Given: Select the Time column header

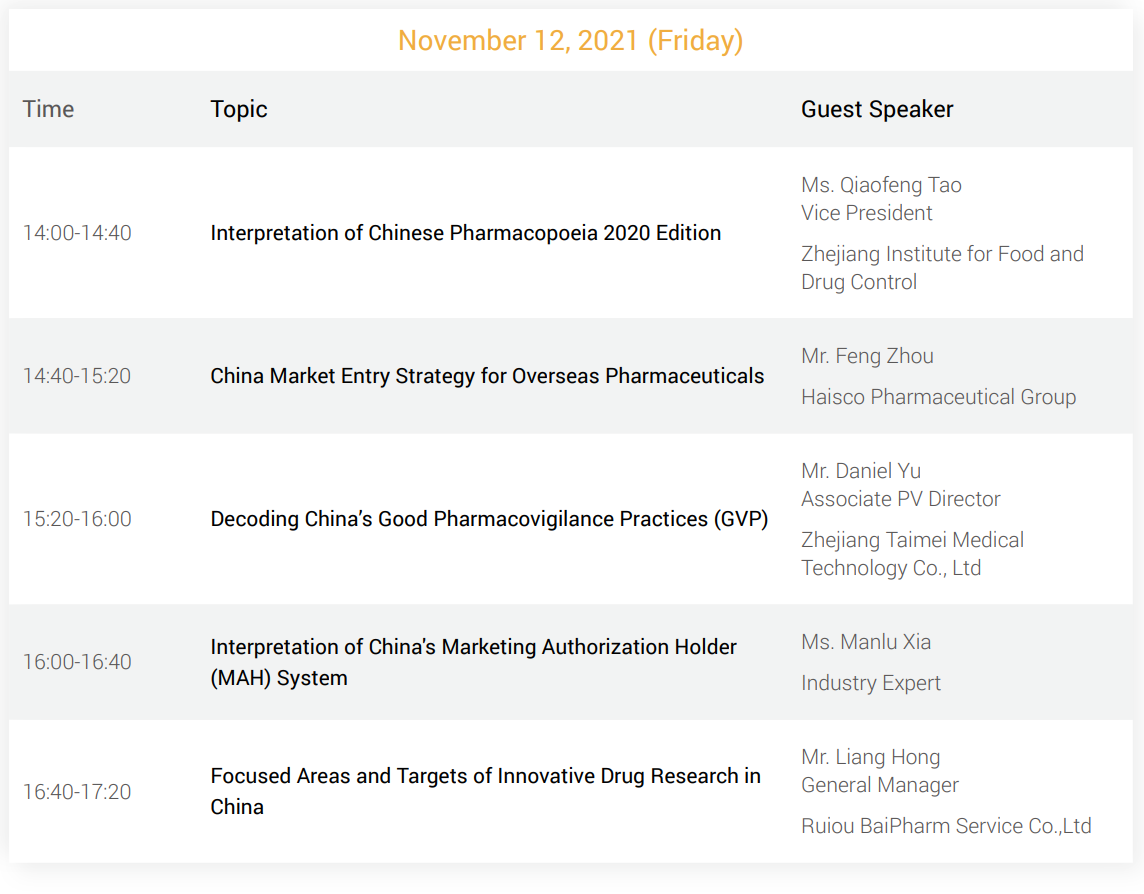Looking at the screenshot, I should (48, 109).
